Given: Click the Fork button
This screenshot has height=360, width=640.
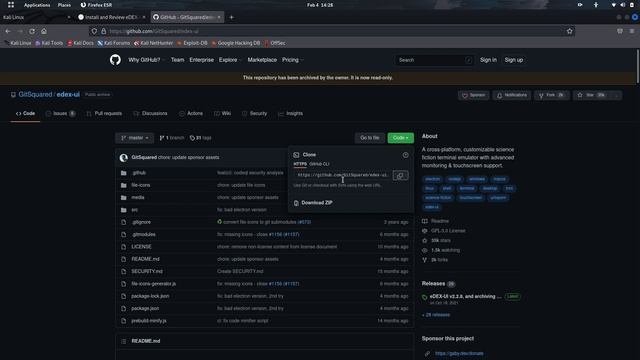Looking at the screenshot, I should [552, 95].
